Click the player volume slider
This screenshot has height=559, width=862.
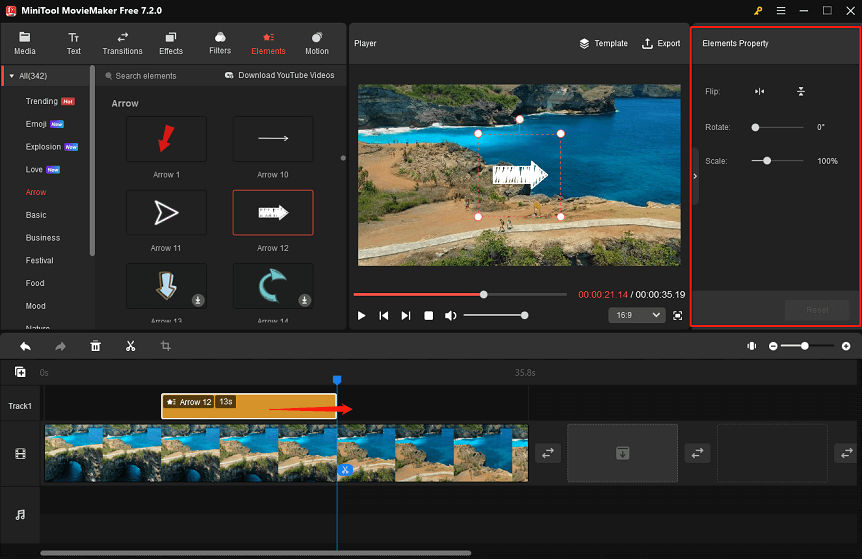click(495, 316)
